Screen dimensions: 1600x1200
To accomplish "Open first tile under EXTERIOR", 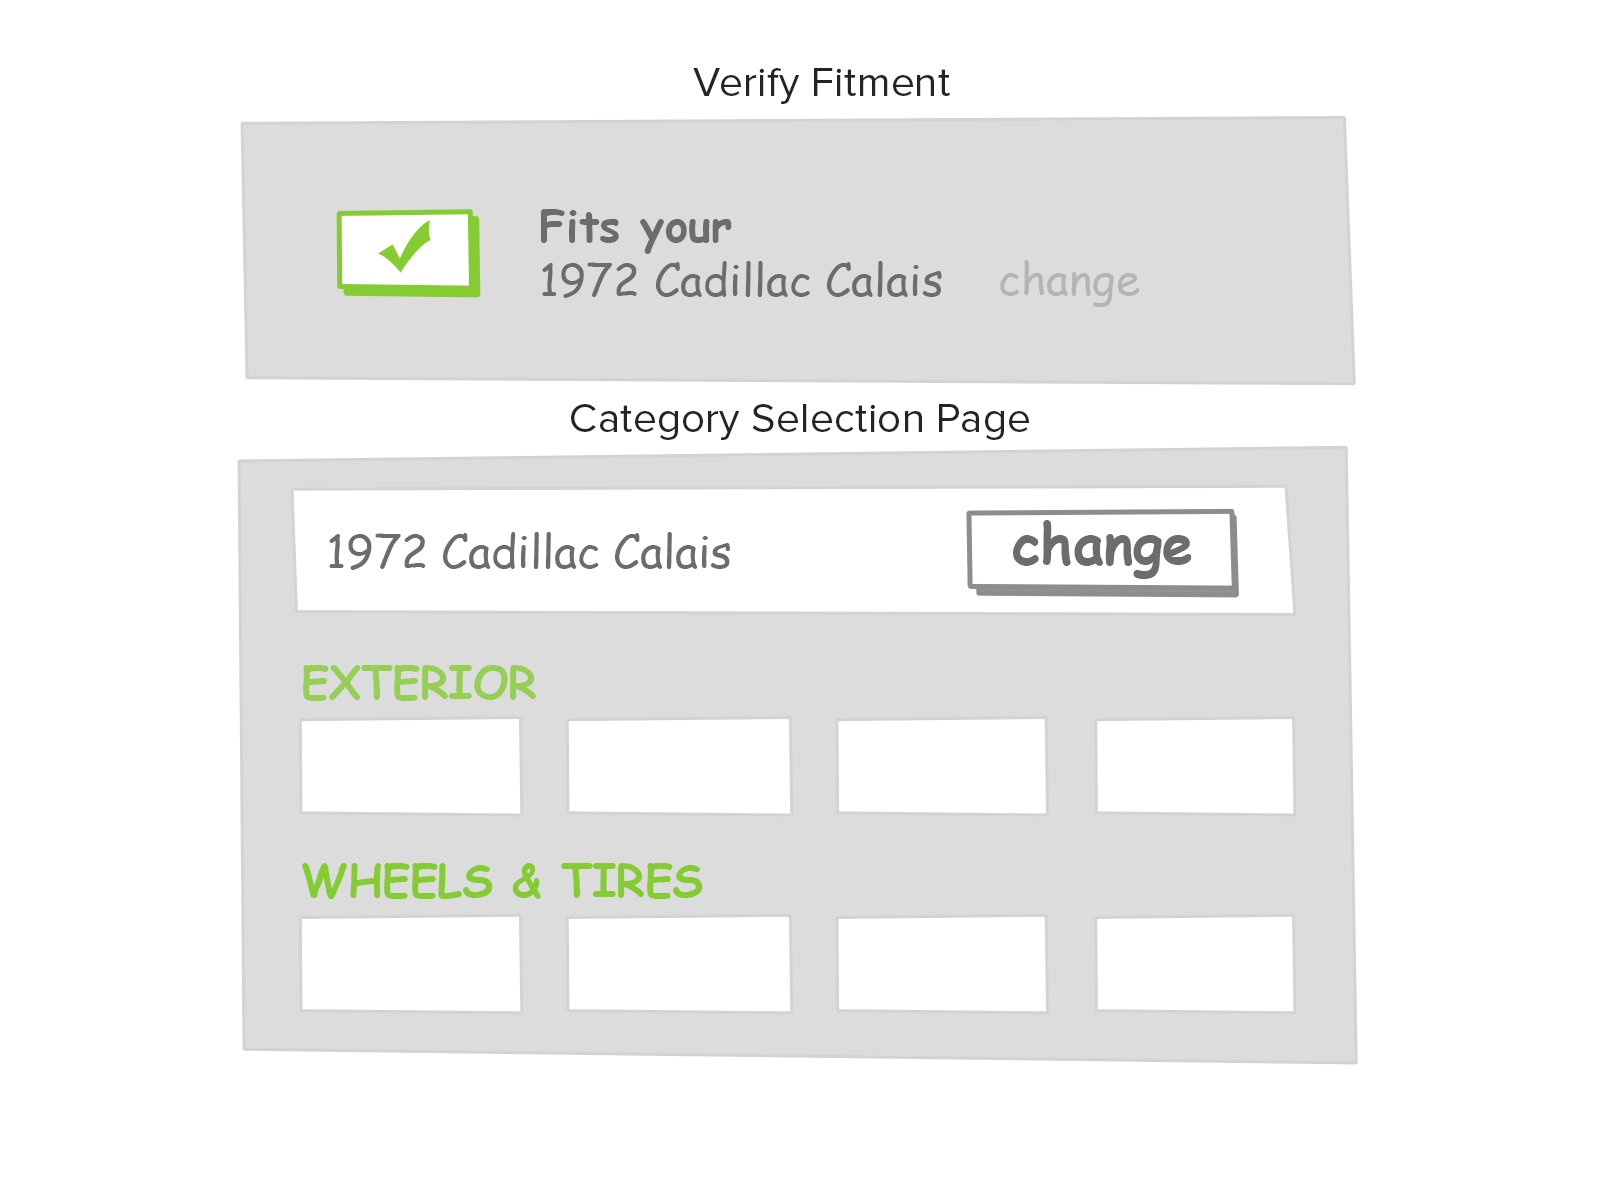I will coord(411,766).
